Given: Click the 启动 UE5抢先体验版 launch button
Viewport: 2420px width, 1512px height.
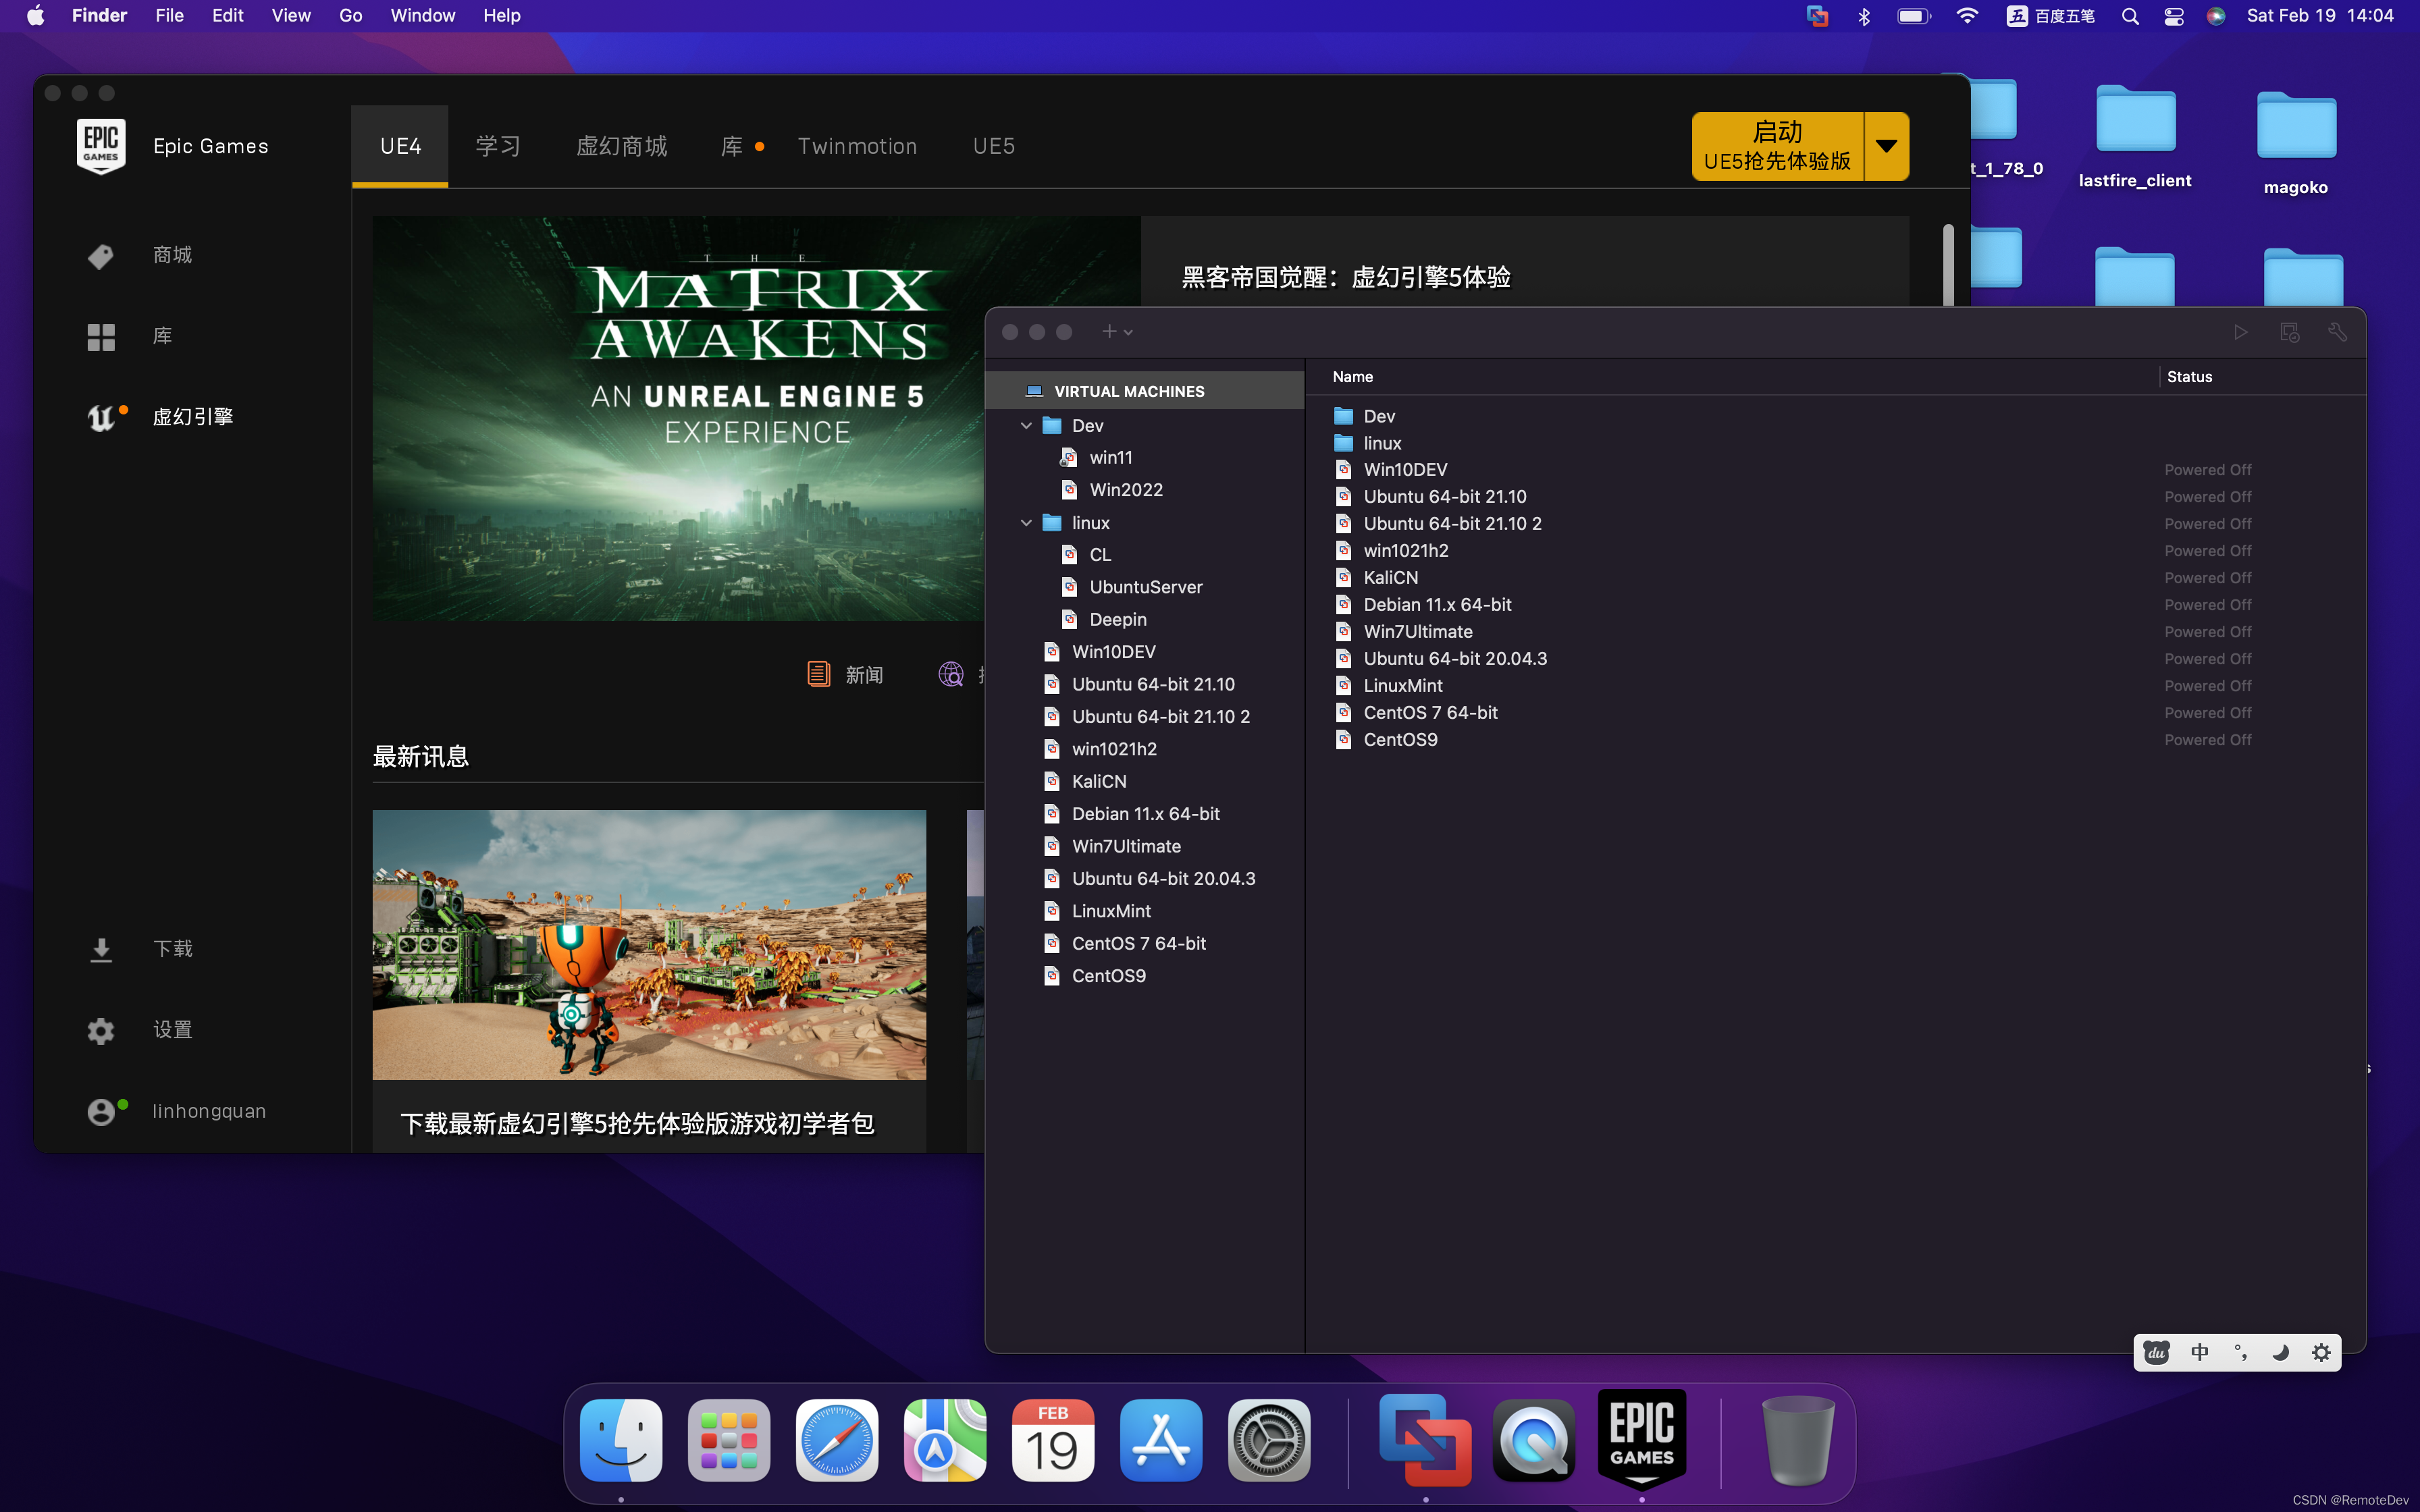Looking at the screenshot, I should pyautogui.click(x=1777, y=146).
